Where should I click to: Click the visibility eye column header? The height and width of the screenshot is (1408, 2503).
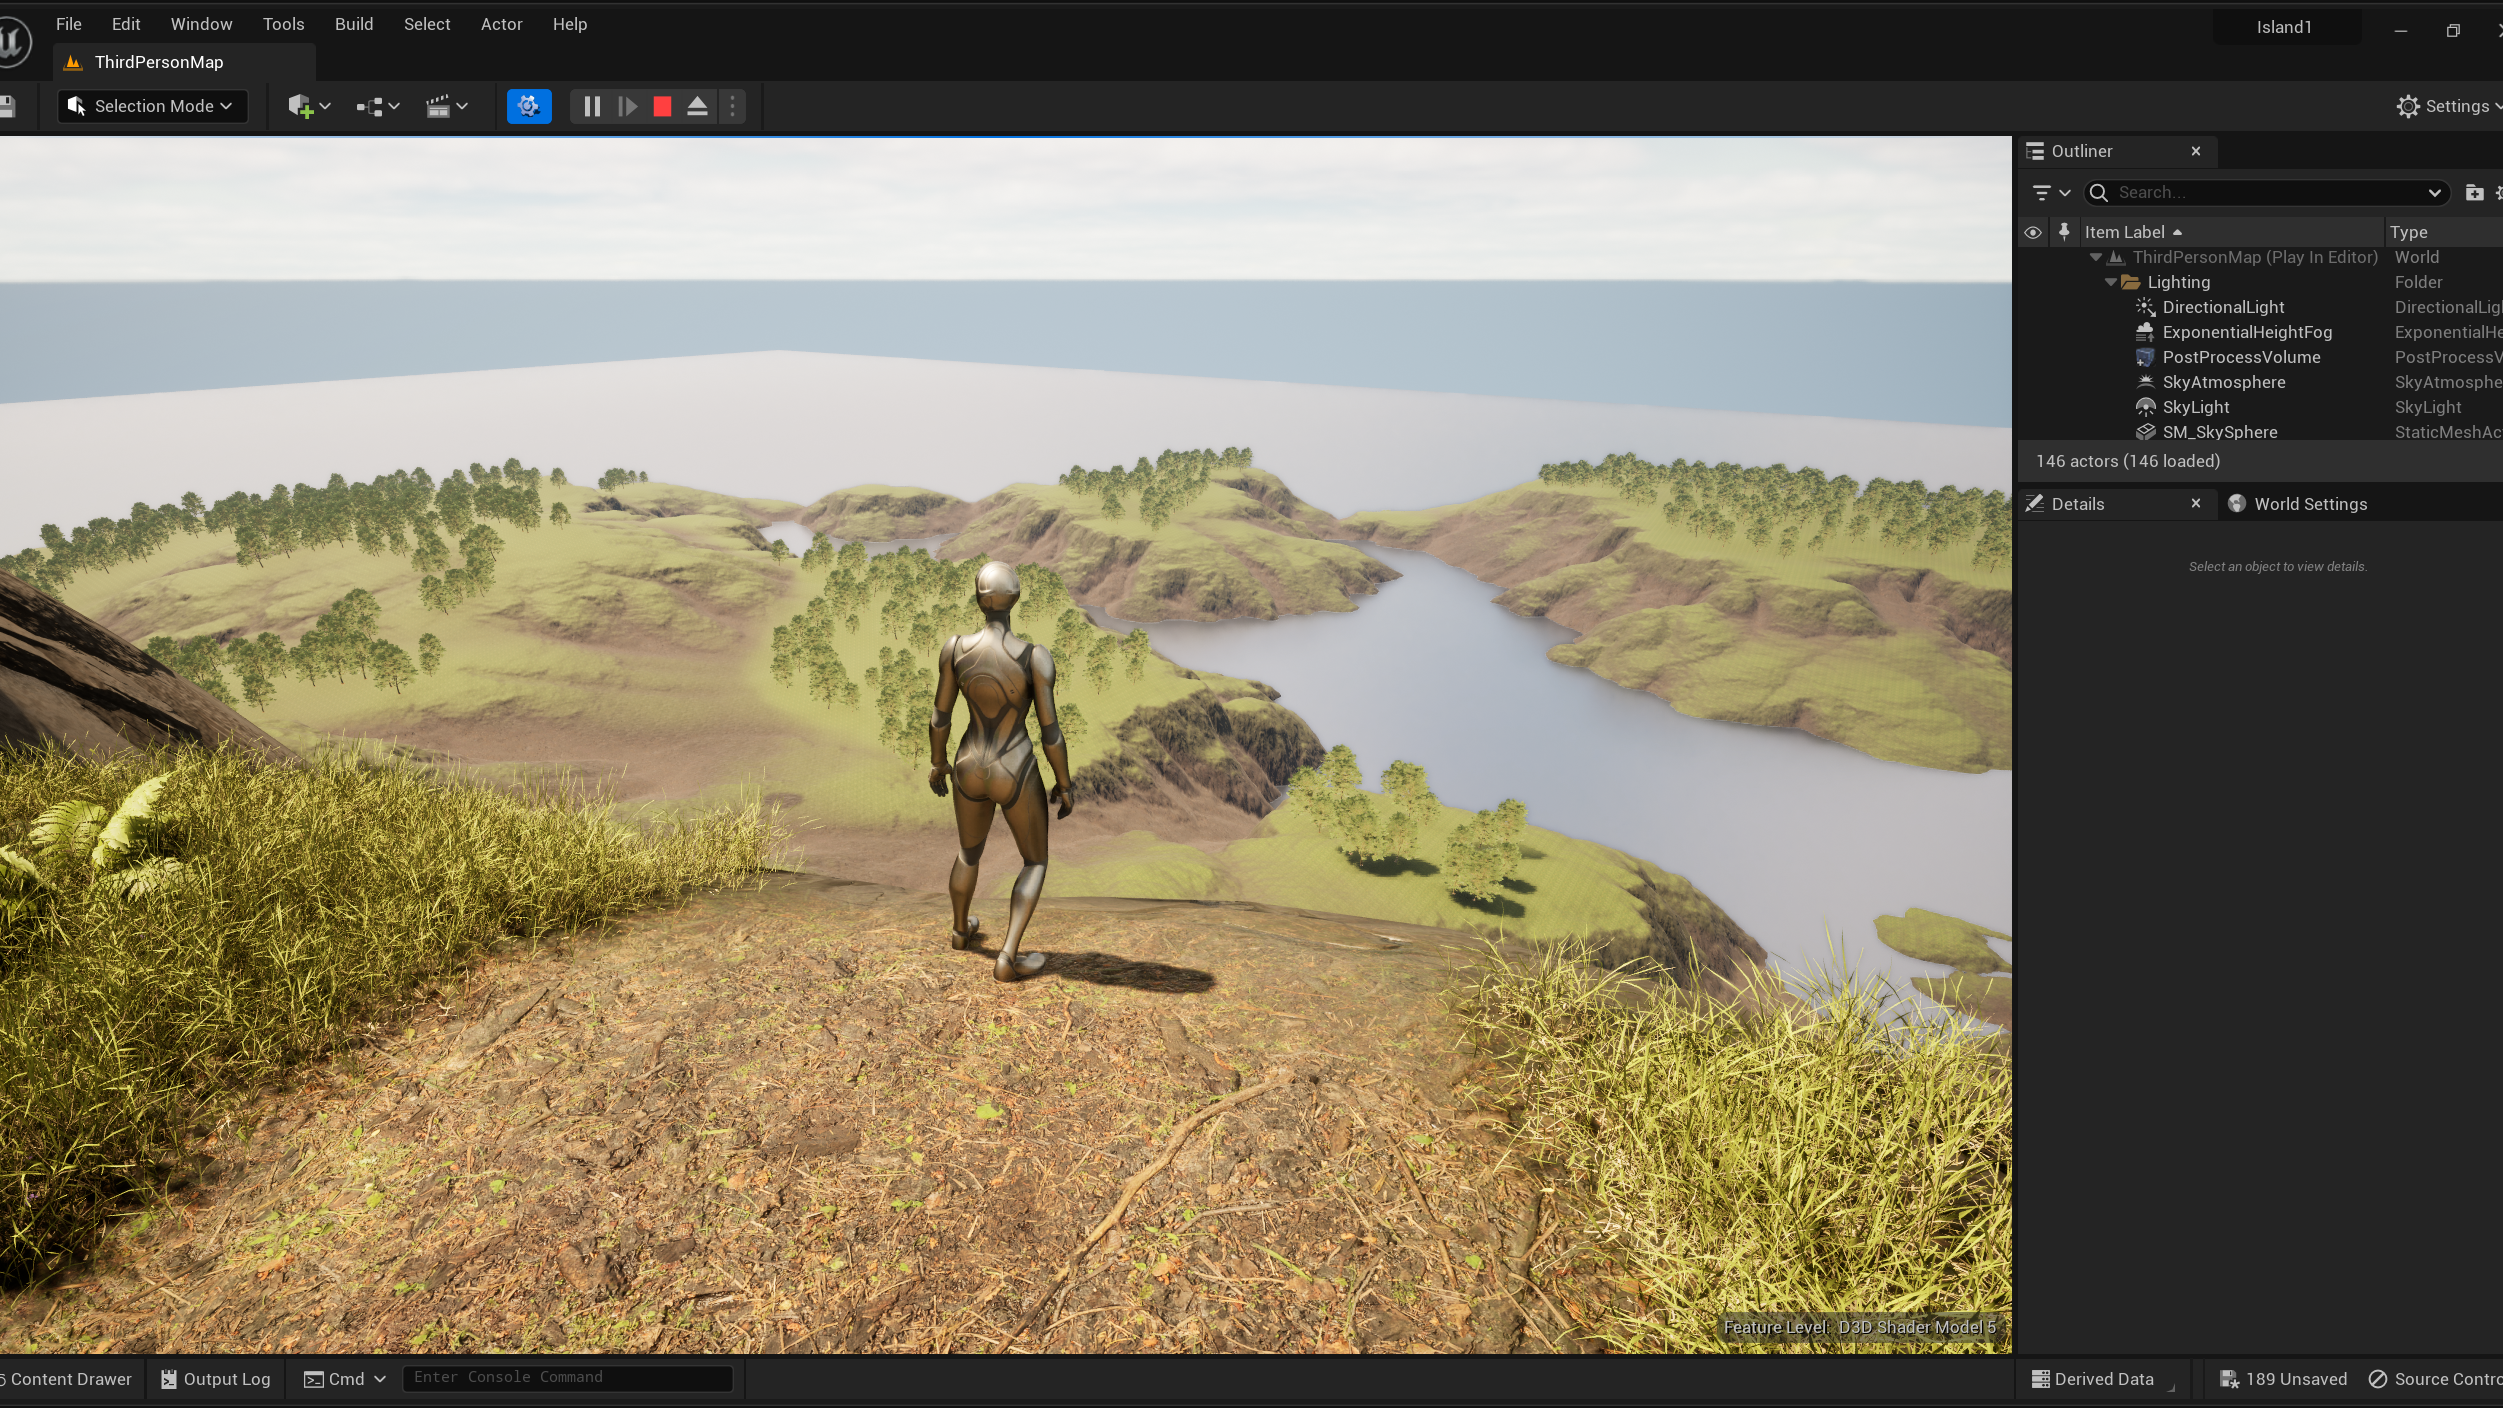(x=2033, y=232)
